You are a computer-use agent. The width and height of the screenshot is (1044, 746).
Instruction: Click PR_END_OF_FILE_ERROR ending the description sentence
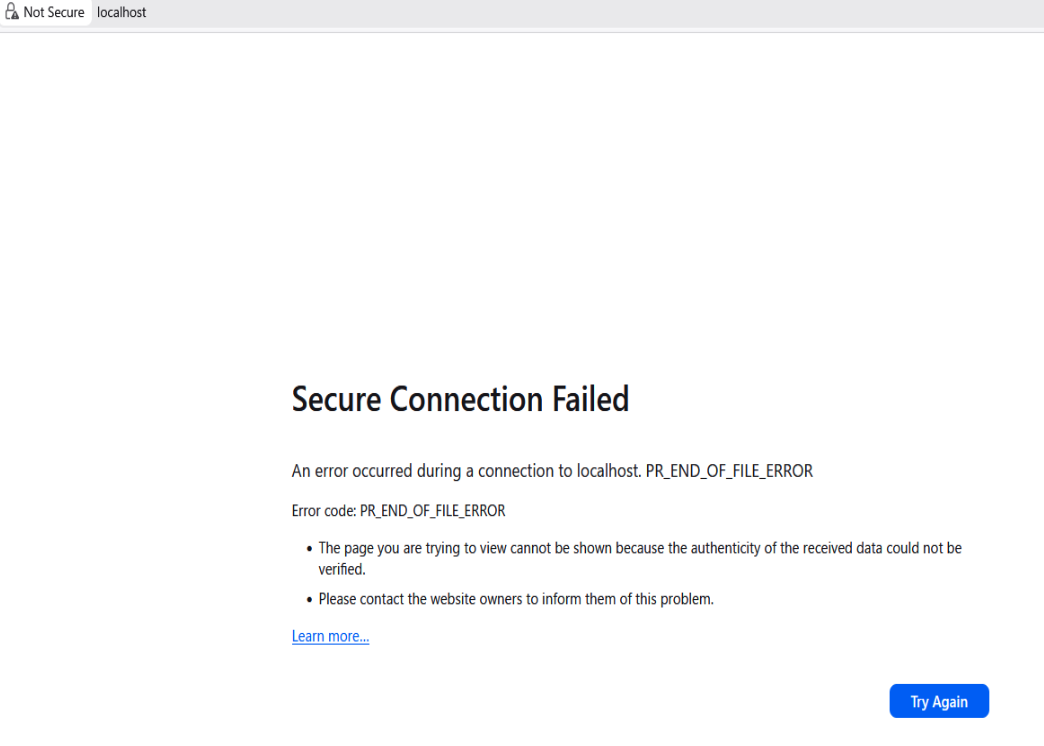pyautogui.click(x=729, y=471)
